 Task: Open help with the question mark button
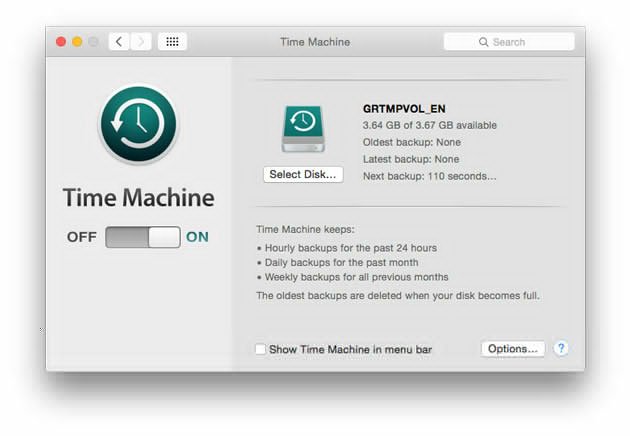point(561,348)
